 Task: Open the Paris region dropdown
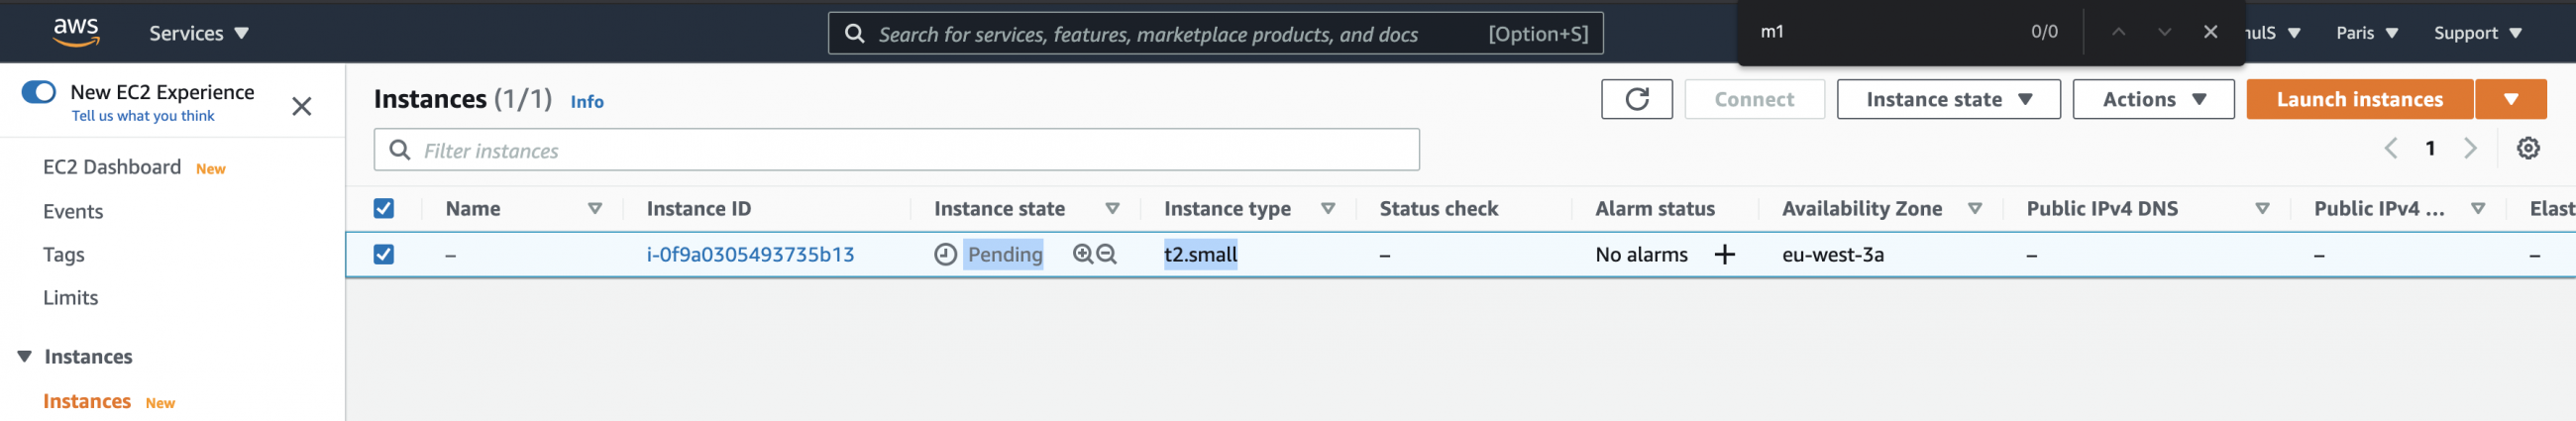coord(2366,33)
